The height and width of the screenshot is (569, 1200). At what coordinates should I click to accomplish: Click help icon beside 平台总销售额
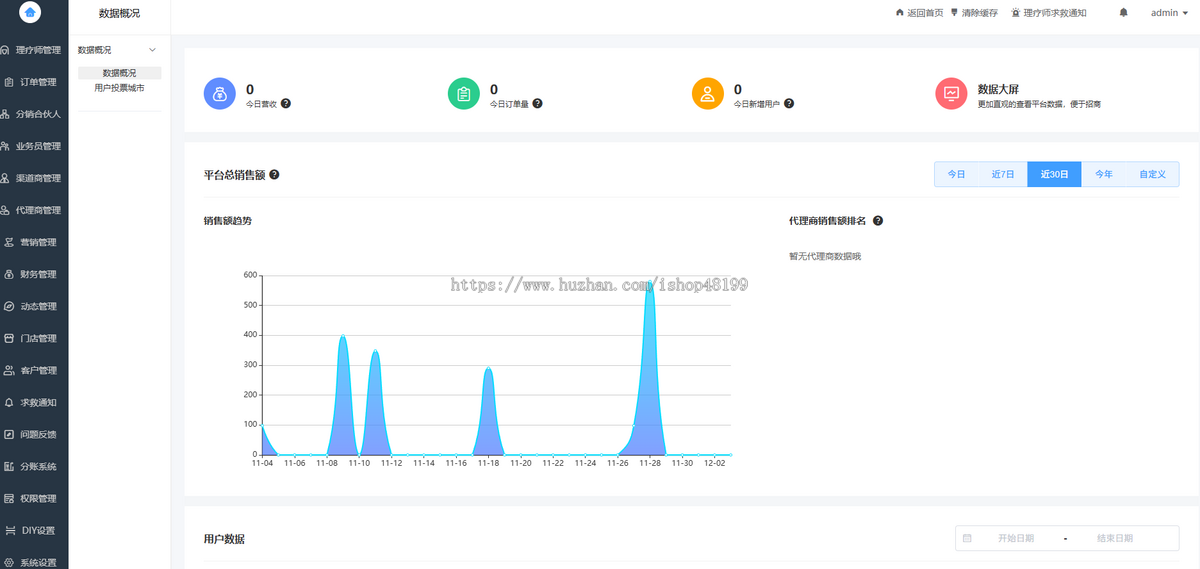click(x=274, y=174)
